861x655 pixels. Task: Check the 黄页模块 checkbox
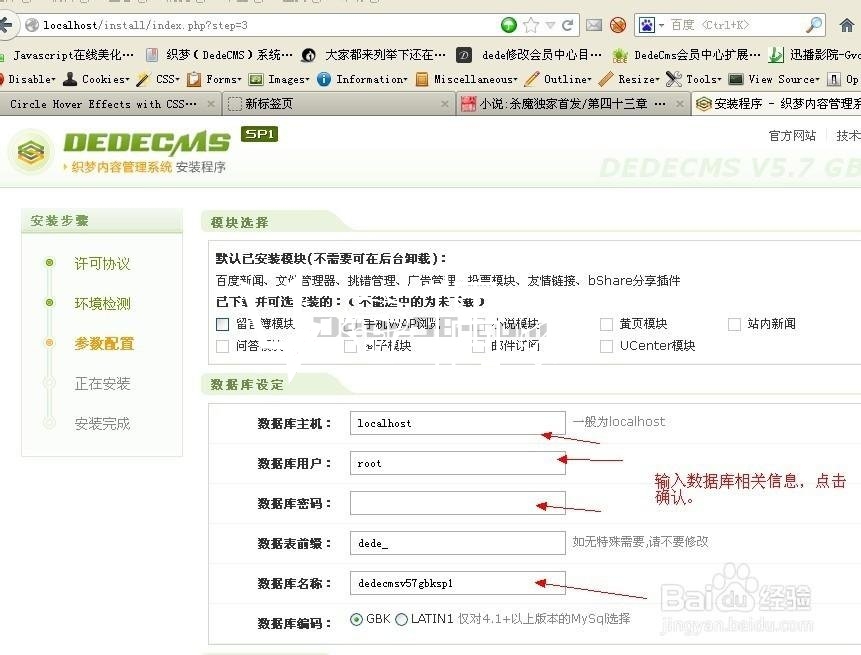coord(606,324)
